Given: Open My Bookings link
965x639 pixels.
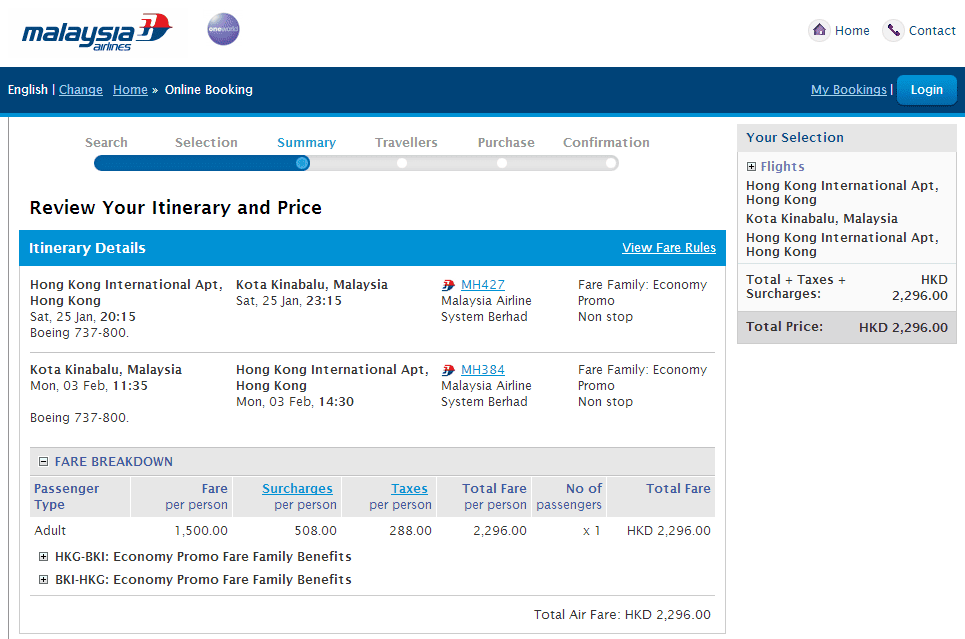Looking at the screenshot, I should (x=848, y=90).
